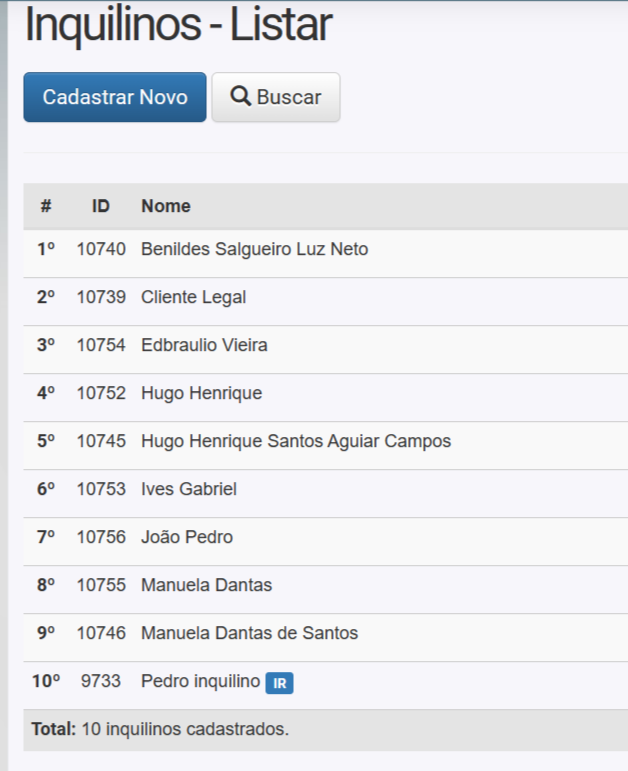628x771 pixels.
Task: Click the magnifier icon in Buscar
Action: 240,97
